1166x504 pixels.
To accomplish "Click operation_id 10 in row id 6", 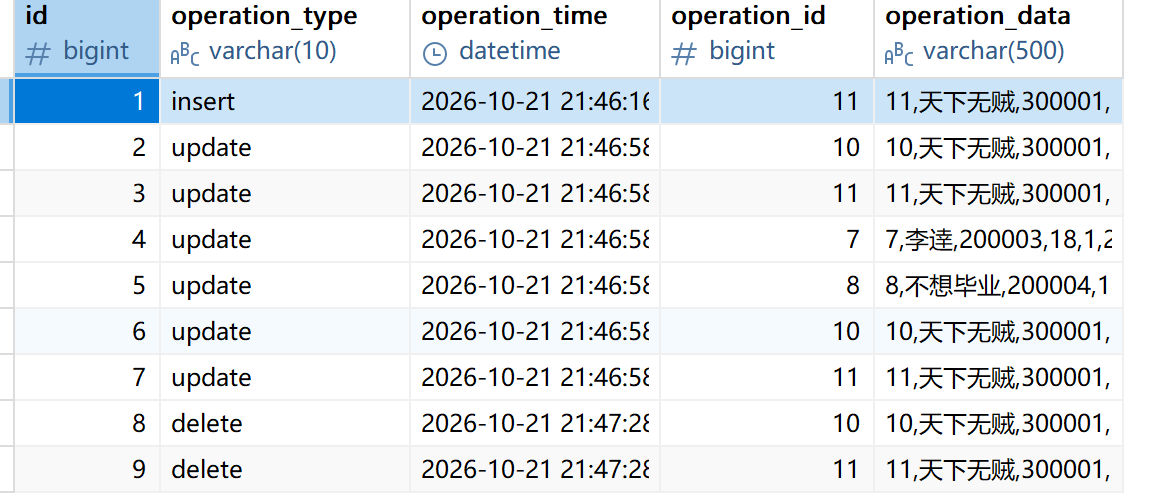I will 767,332.
